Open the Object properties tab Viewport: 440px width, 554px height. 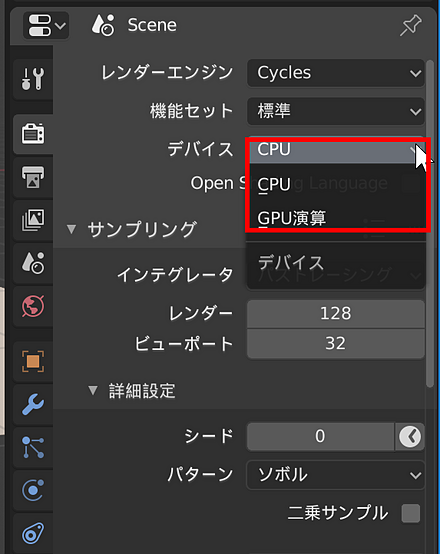(x=33, y=361)
